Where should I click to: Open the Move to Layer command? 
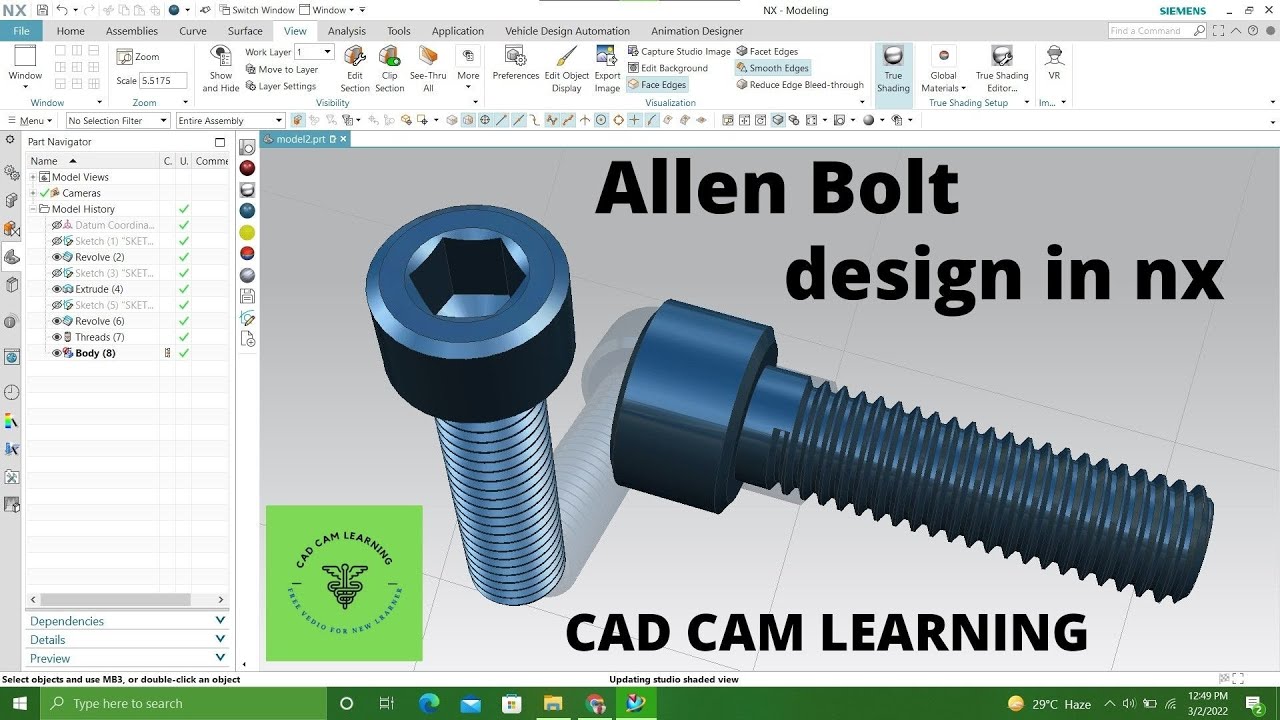click(x=282, y=69)
